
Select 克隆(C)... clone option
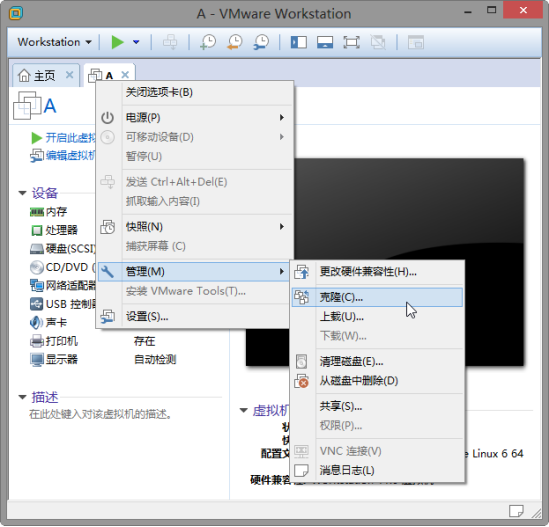pos(377,297)
